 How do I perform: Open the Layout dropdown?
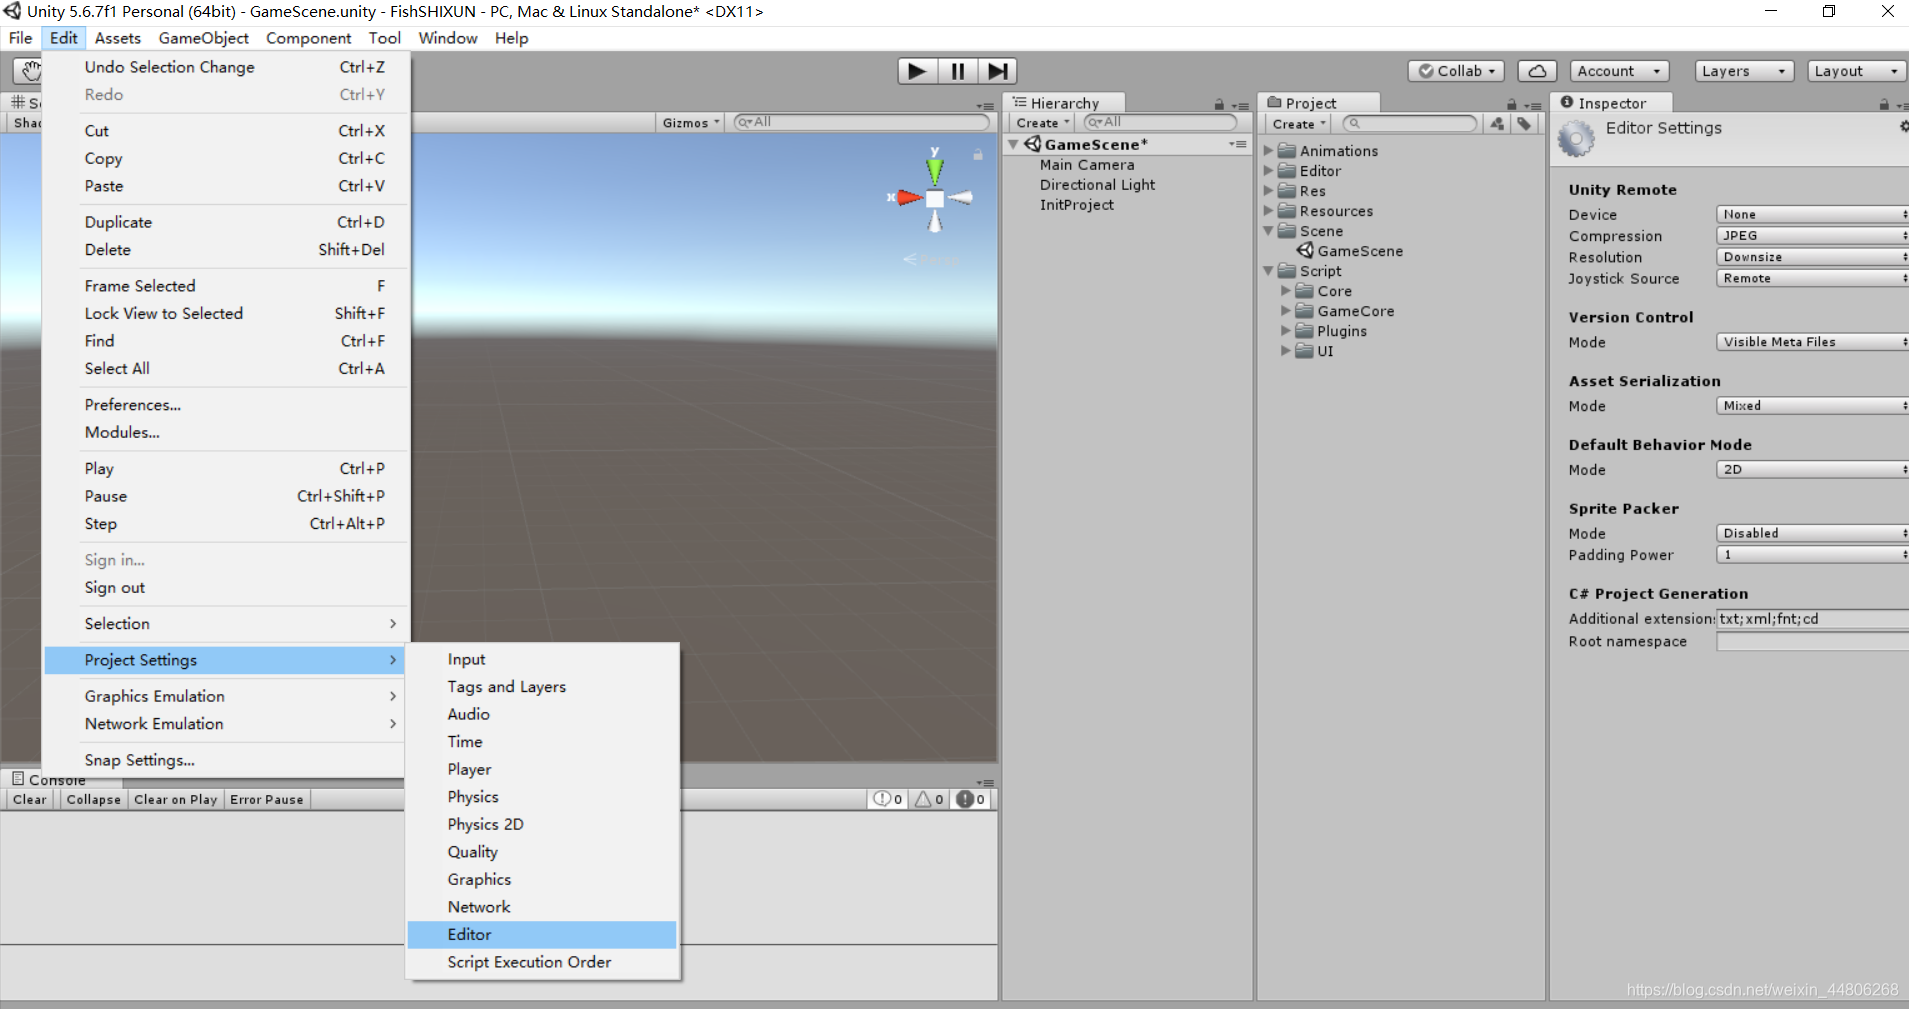tap(1856, 71)
